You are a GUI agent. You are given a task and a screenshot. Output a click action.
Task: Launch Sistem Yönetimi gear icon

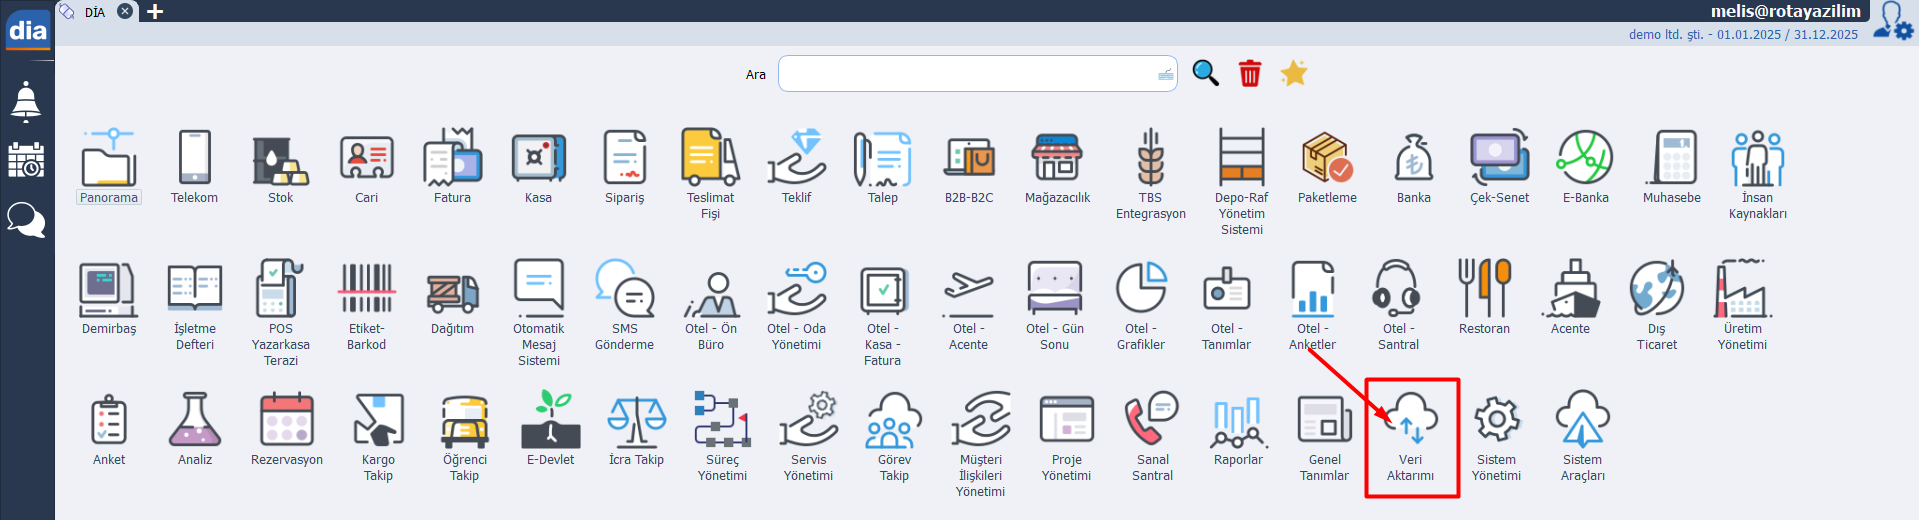coord(1496,422)
